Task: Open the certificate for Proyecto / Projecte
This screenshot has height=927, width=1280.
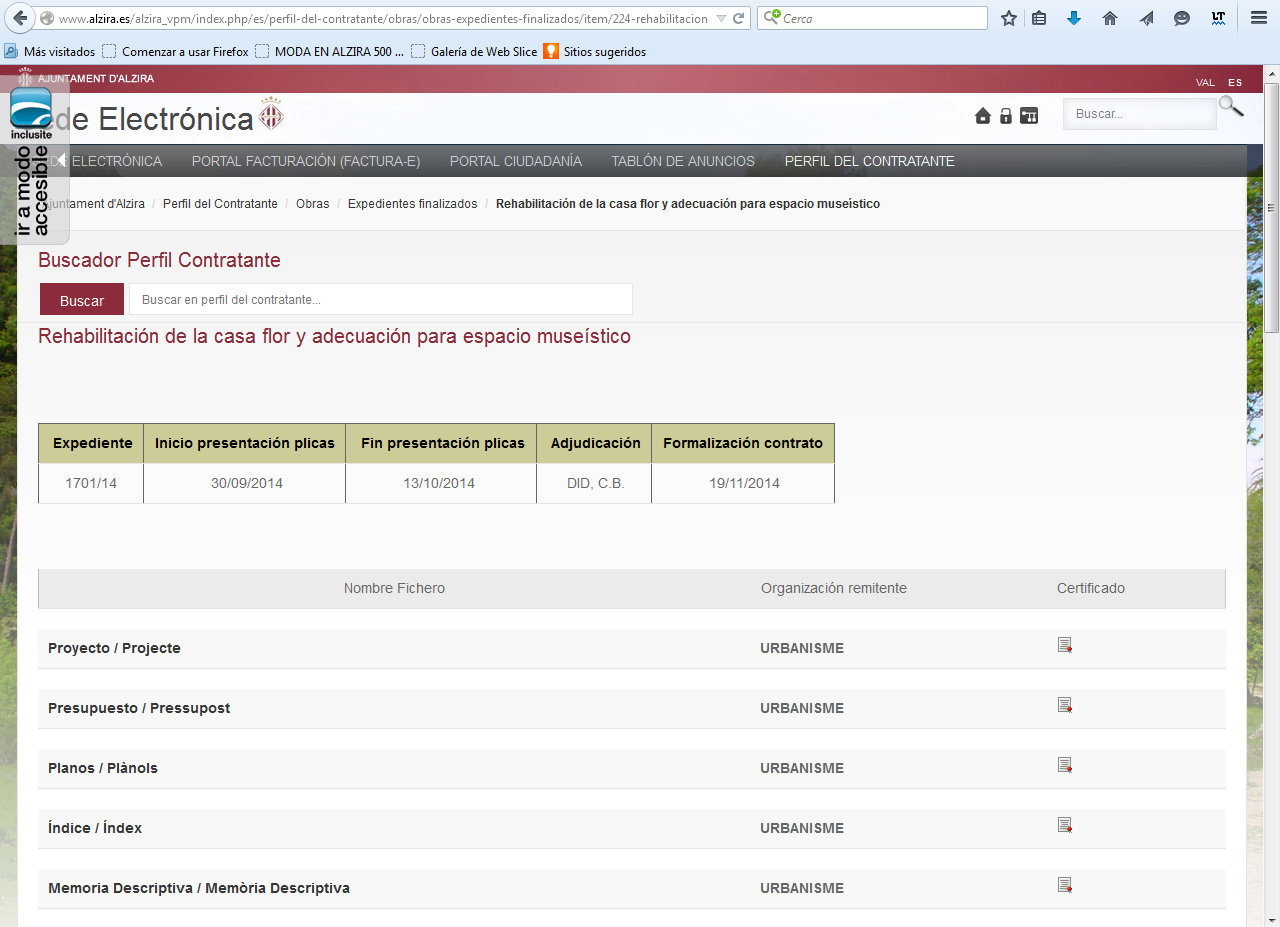Action: [1064, 645]
